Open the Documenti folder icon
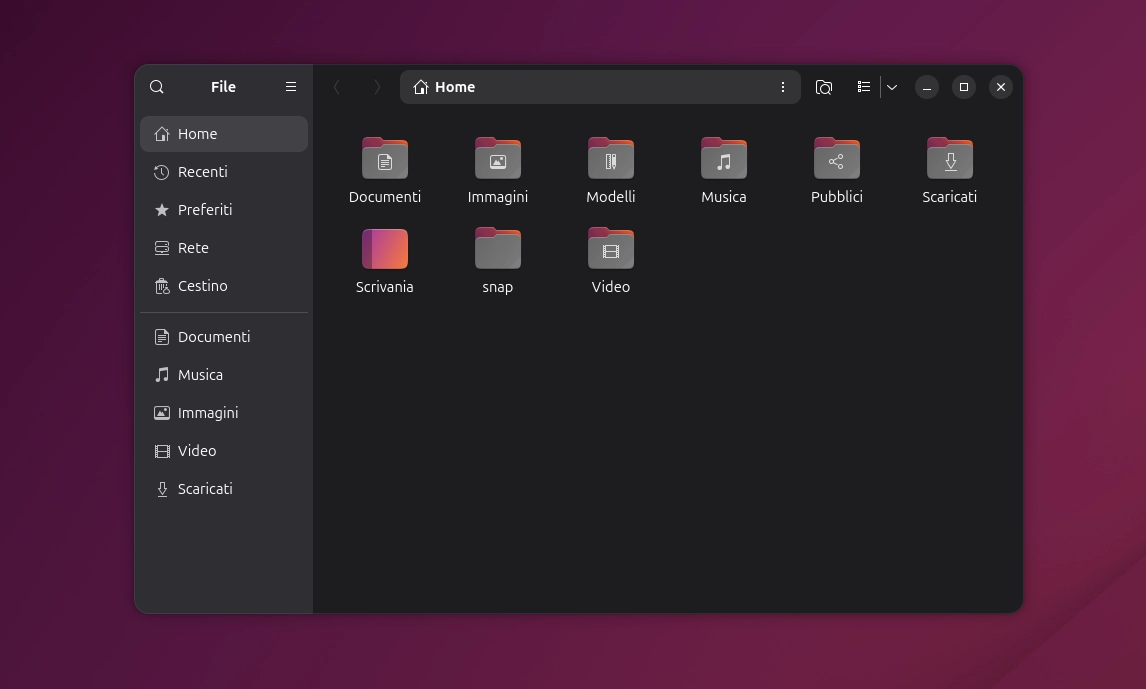Image resolution: width=1146 pixels, height=689 pixels. pyautogui.click(x=385, y=159)
